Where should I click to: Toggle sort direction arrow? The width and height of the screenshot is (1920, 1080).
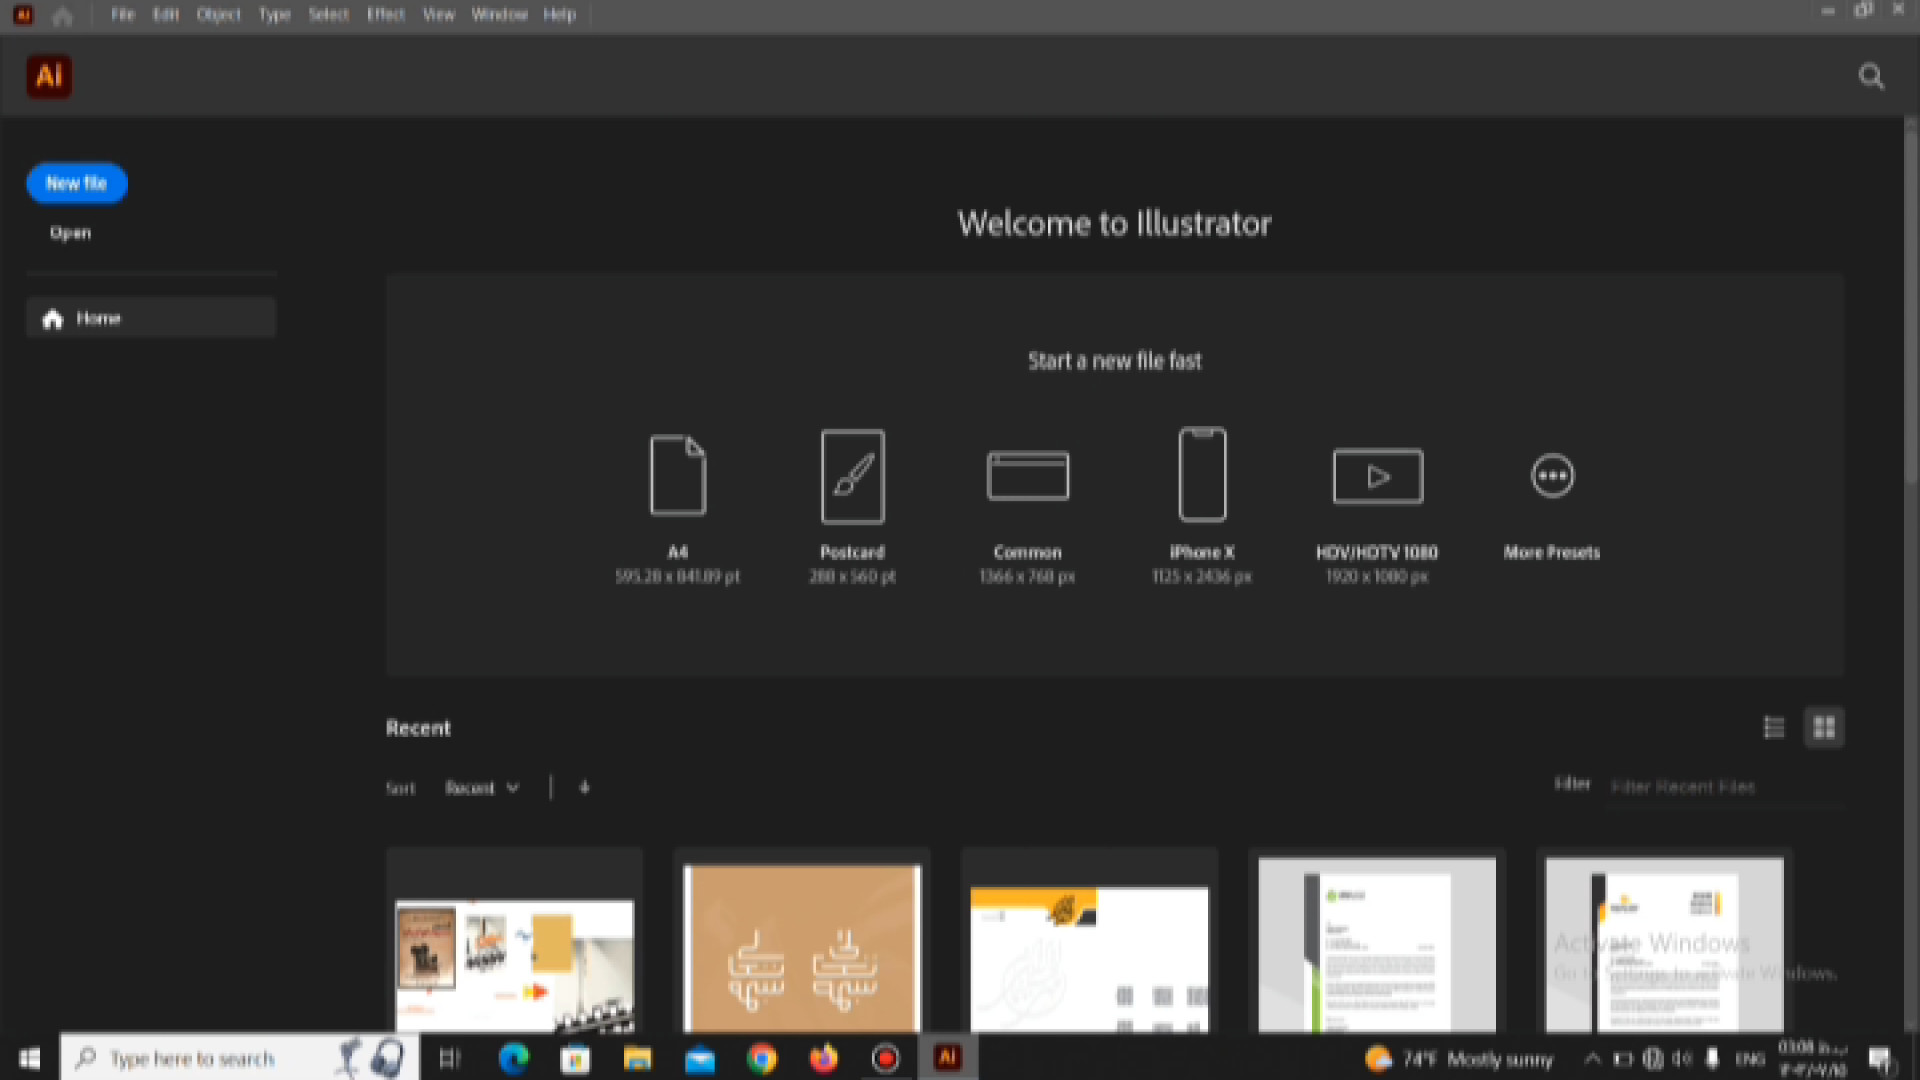tap(585, 788)
